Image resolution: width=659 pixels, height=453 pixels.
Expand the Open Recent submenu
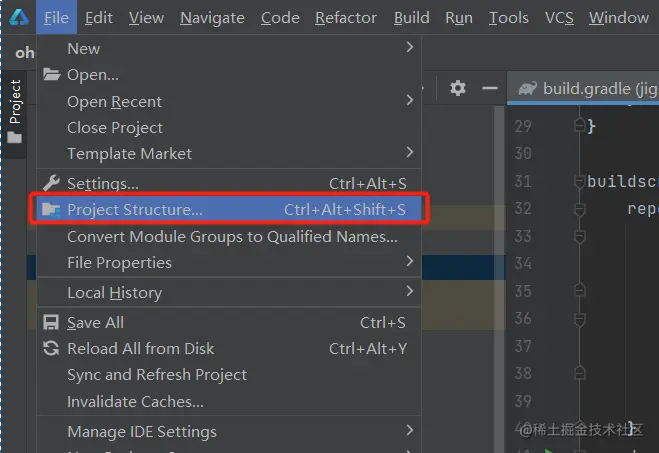click(410, 101)
